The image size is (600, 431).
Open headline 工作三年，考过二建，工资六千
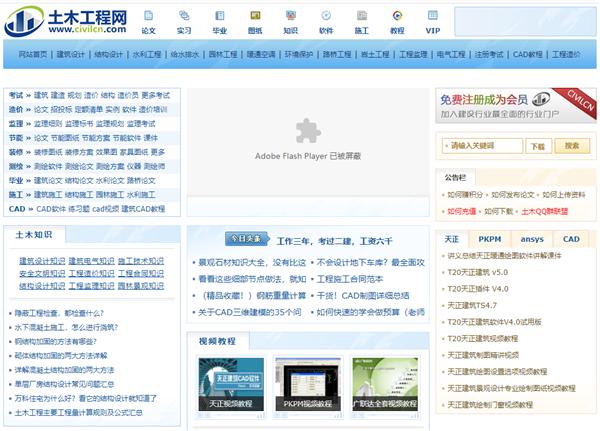click(334, 242)
